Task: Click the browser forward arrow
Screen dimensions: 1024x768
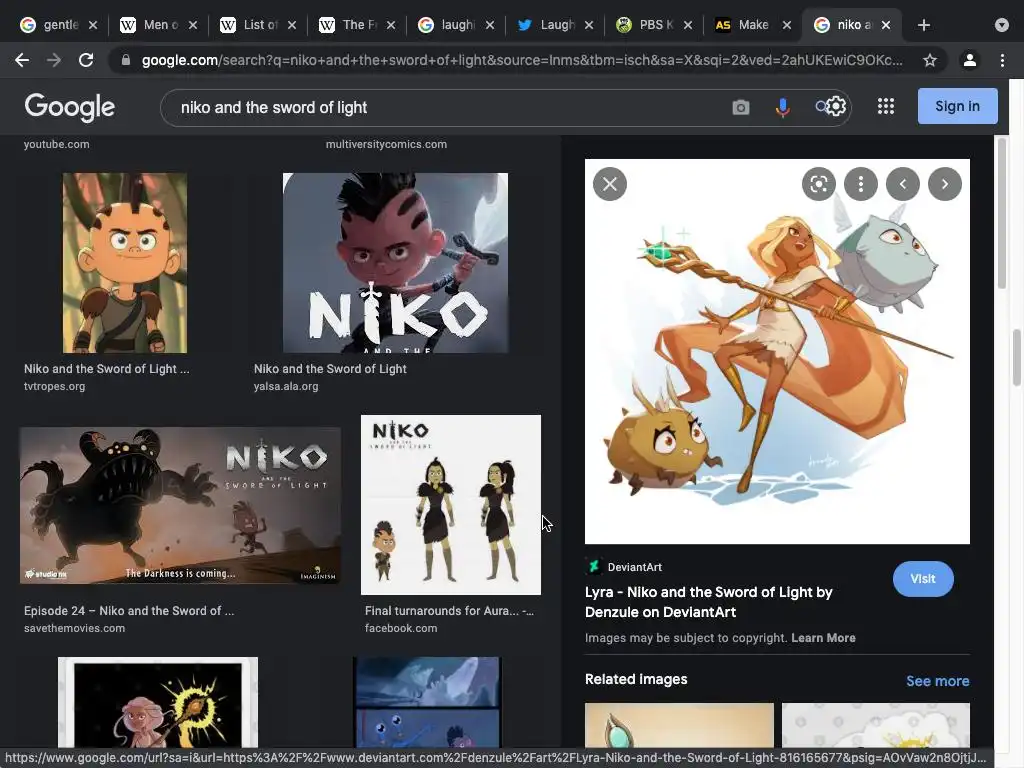Action: (54, 60)
